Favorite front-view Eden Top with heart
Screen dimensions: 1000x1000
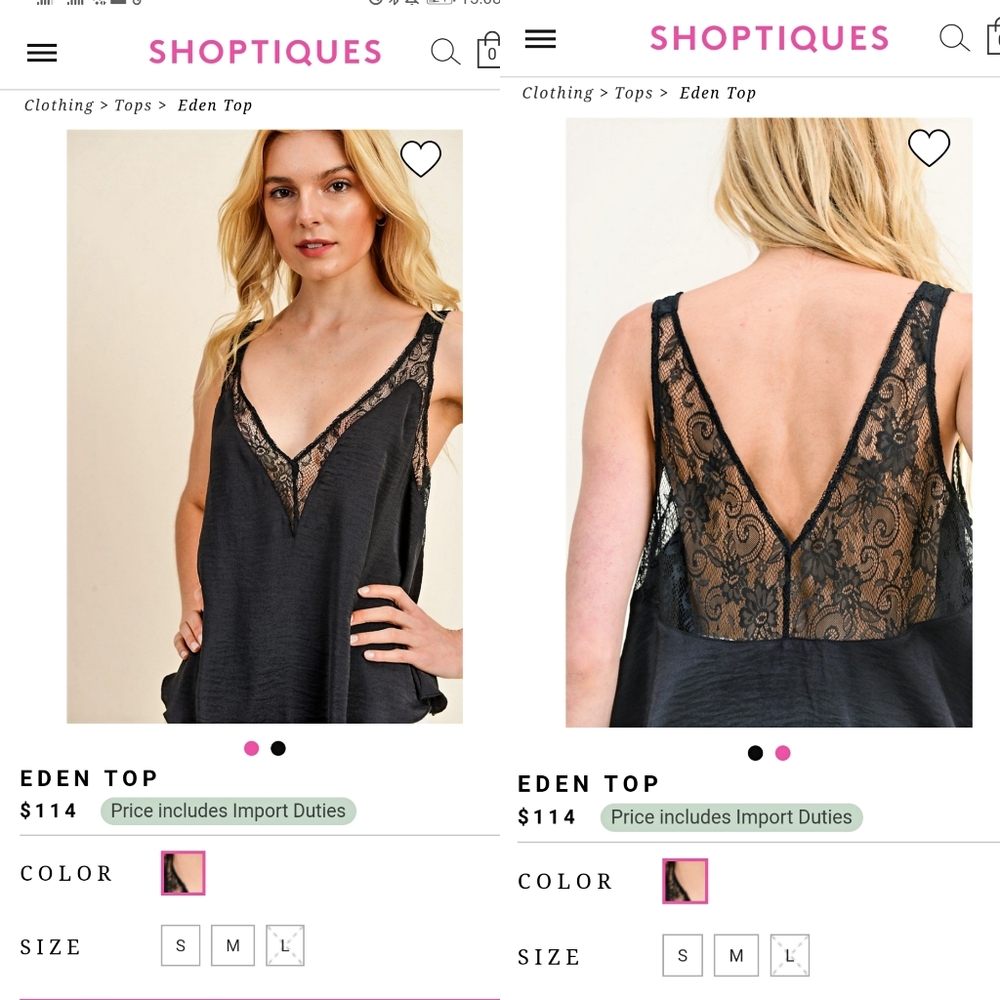coord(420,158)
